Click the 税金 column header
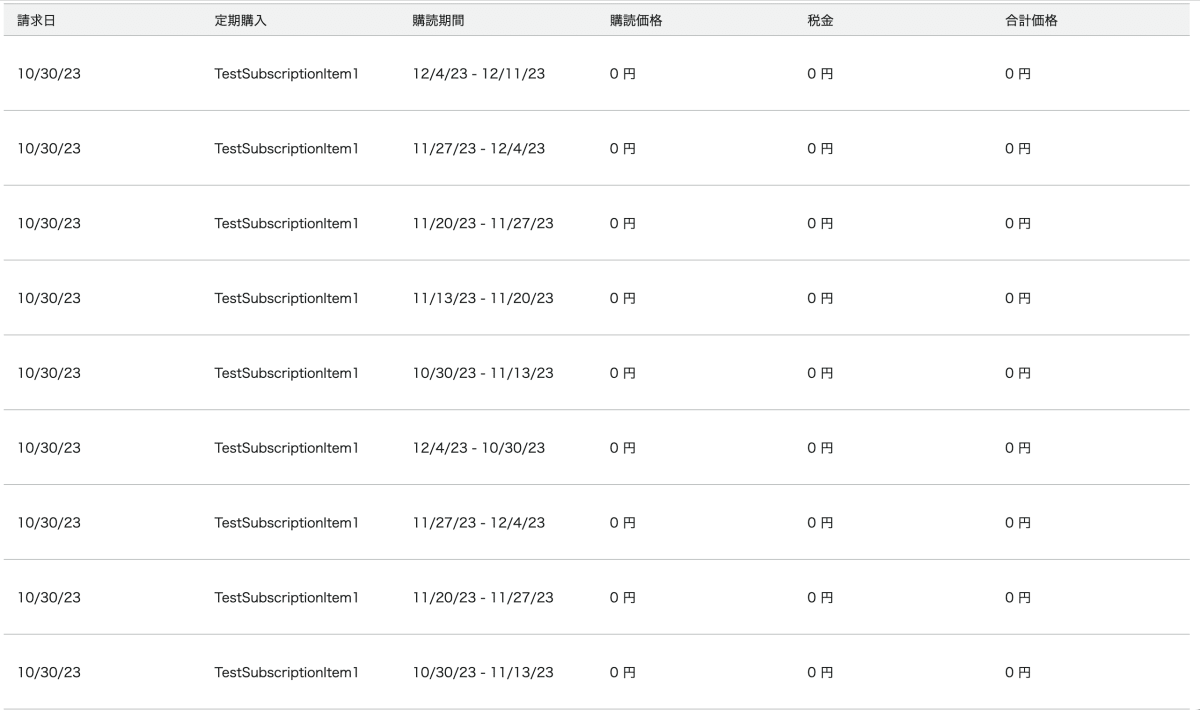The image size is (1200, 710). (x=821, y=20)
